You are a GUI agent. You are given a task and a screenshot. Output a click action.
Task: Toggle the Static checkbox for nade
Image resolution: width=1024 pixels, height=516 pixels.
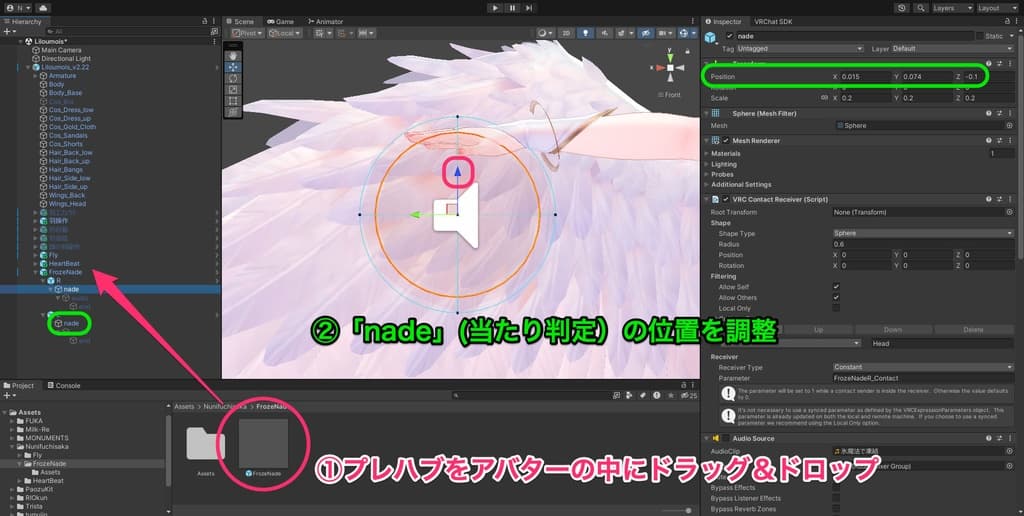[979, 36]
